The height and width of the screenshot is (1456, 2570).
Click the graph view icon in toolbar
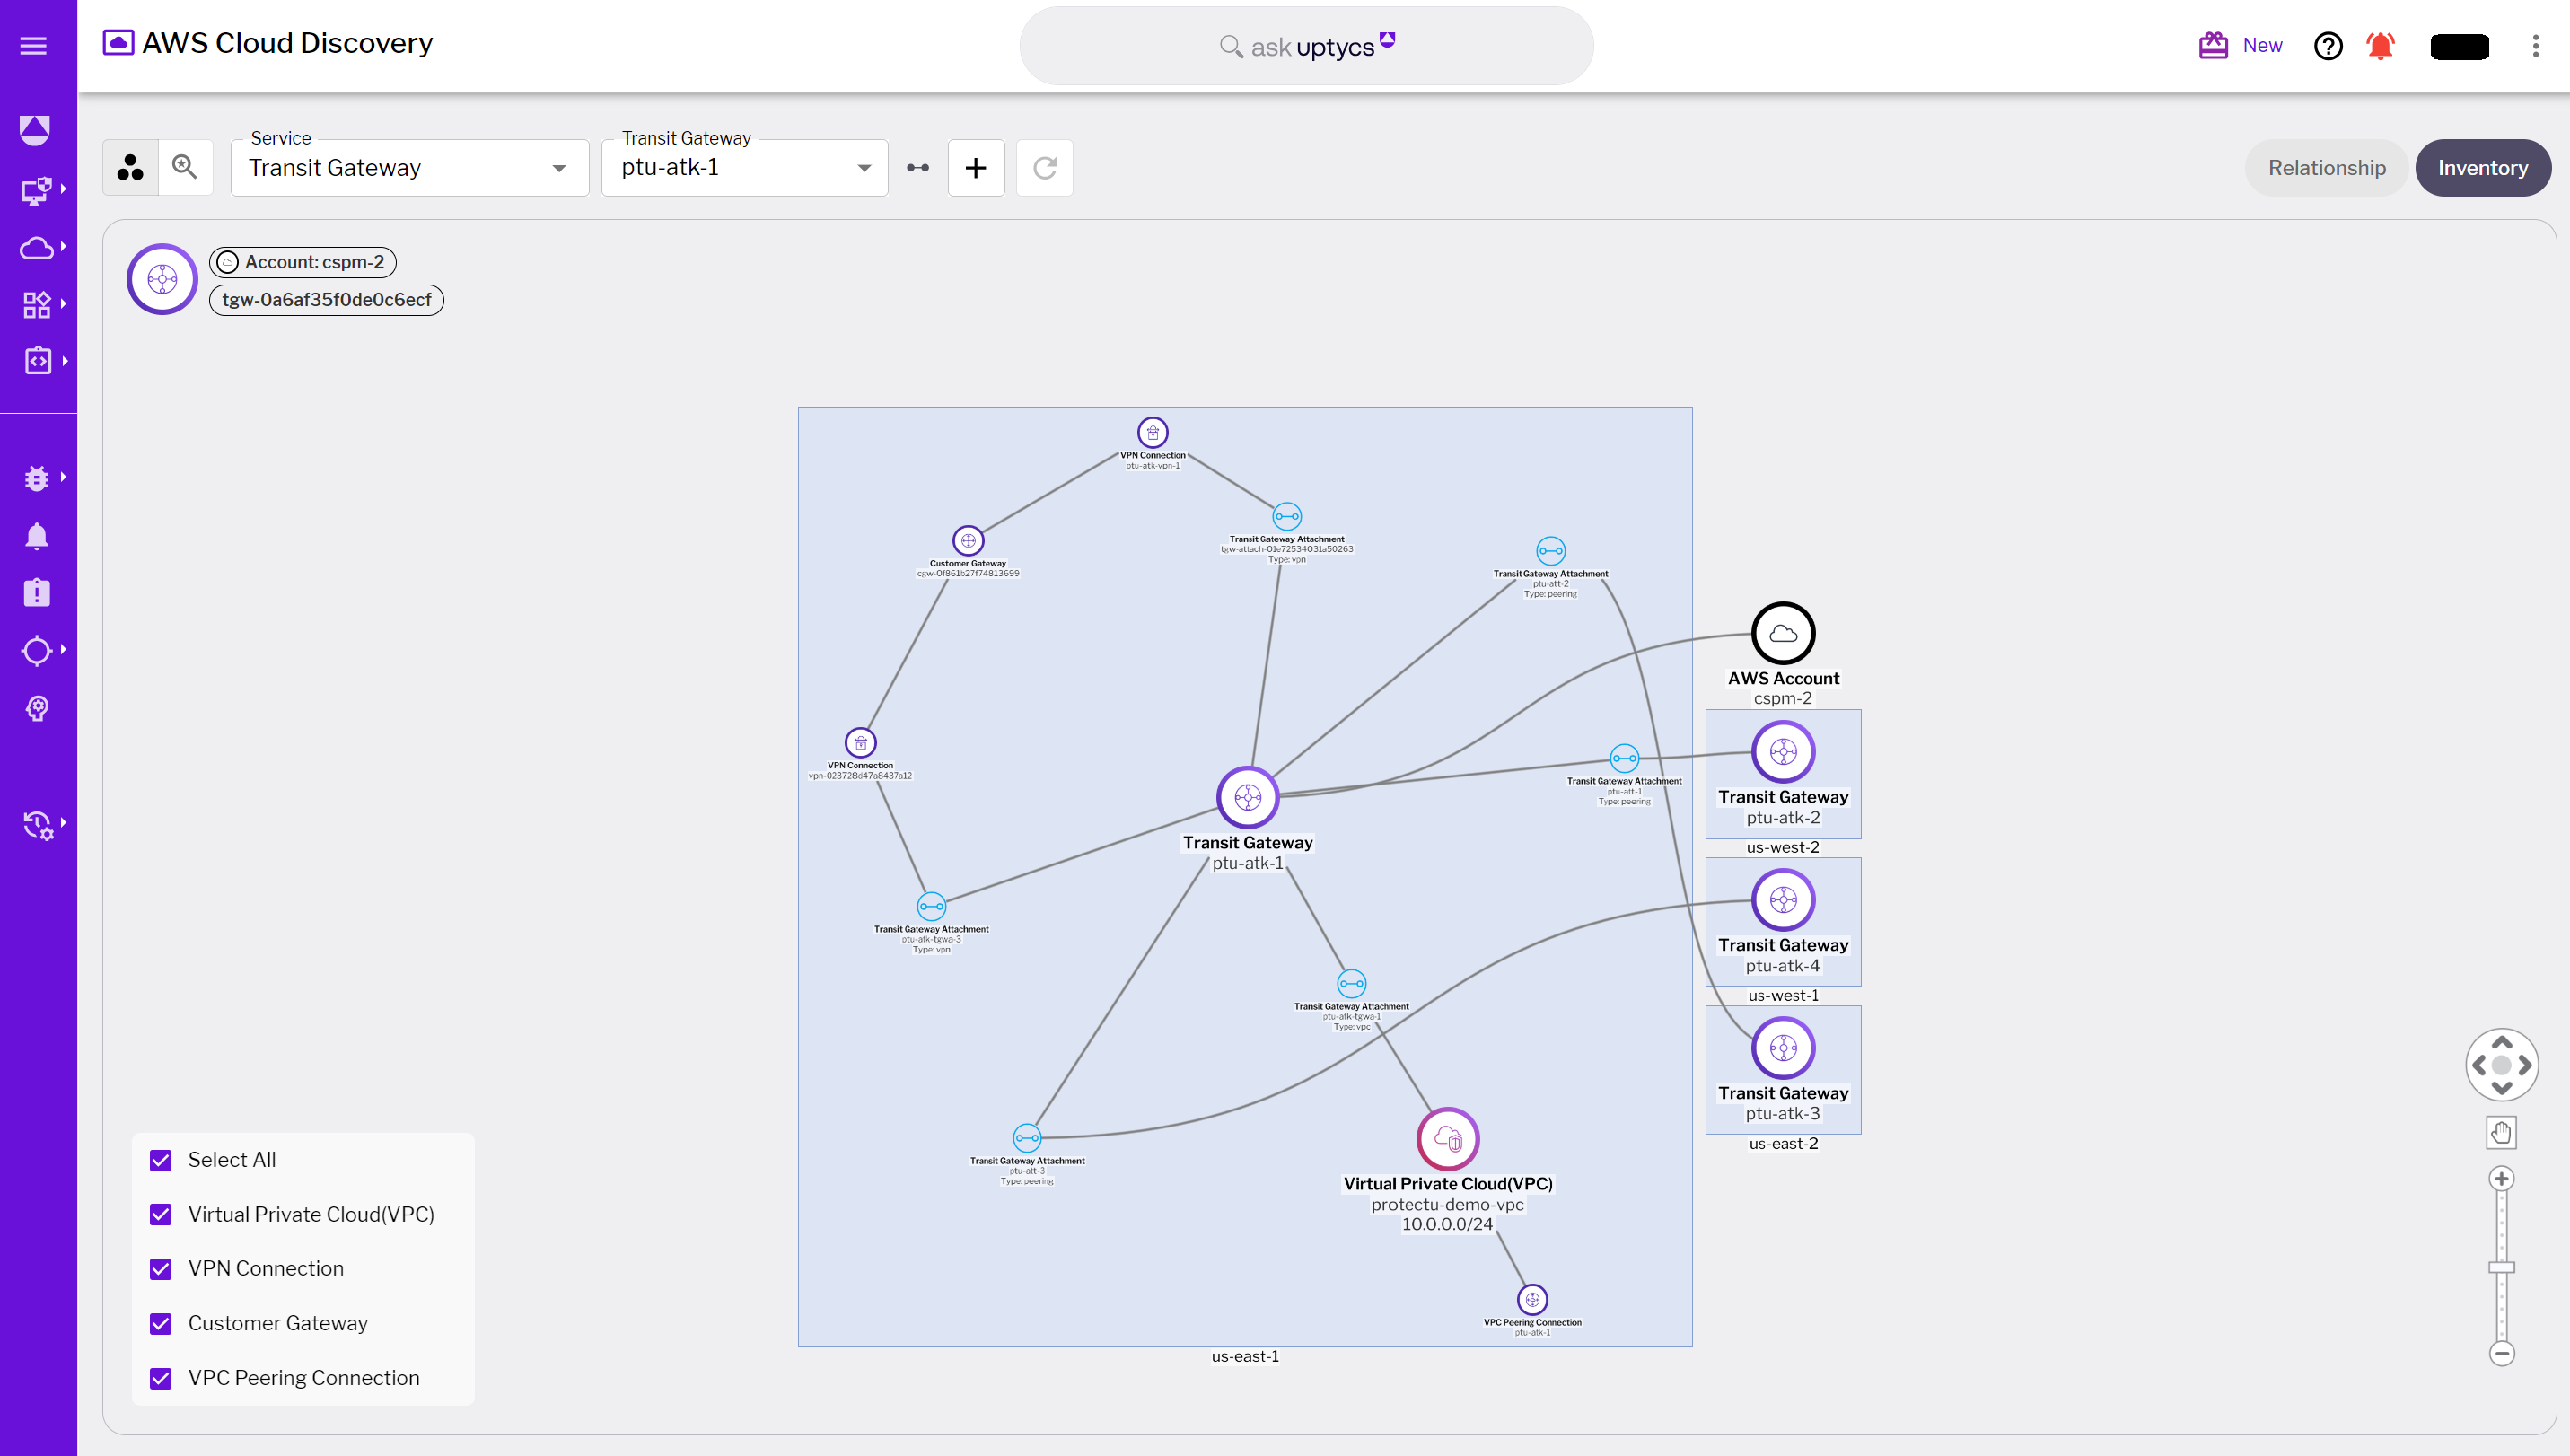(129, 167)
